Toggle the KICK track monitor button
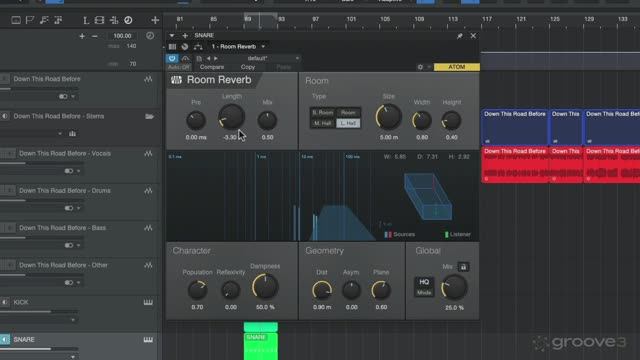The height and width of the screenshot is (360, 640). point(5,302)
